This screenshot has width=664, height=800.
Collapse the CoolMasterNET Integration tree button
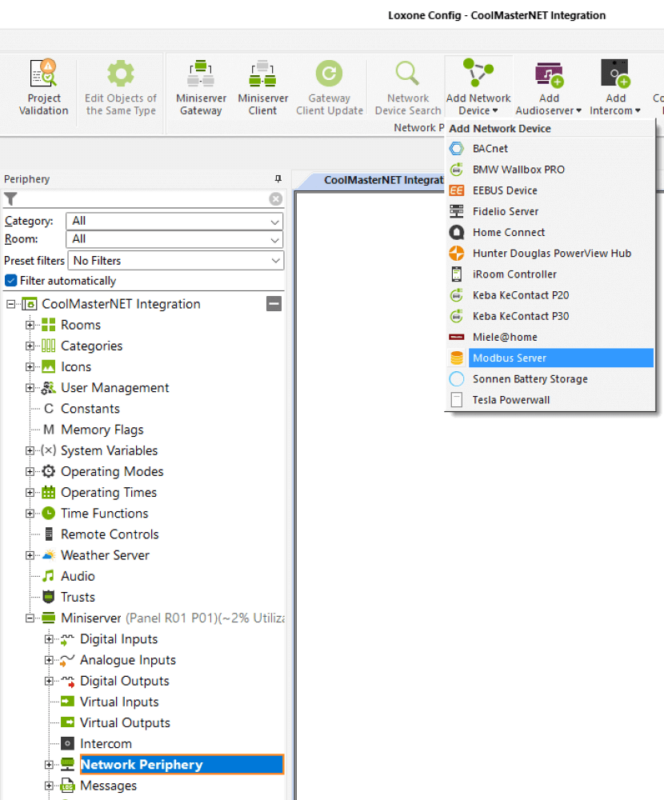273,304
